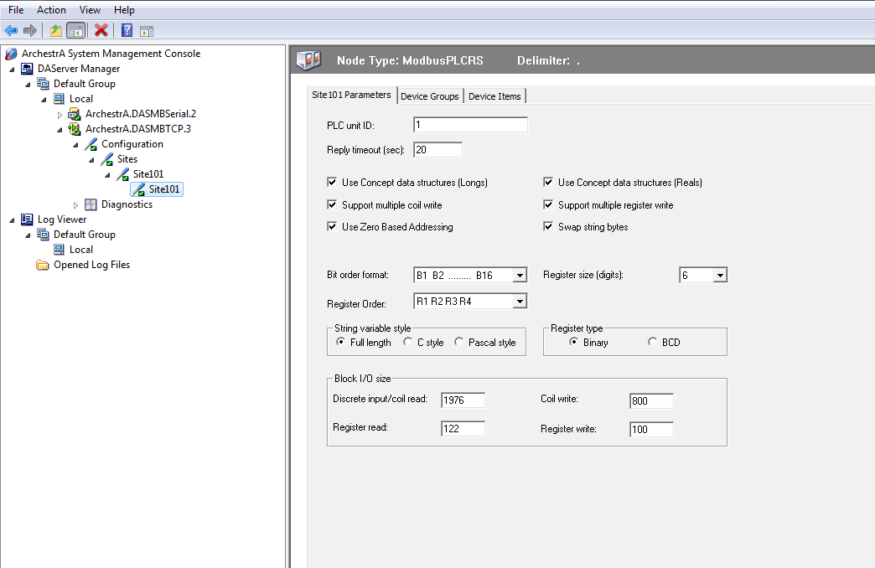
Task: Click the Reply timeout (sec) field
Action: tap(438, 150)
